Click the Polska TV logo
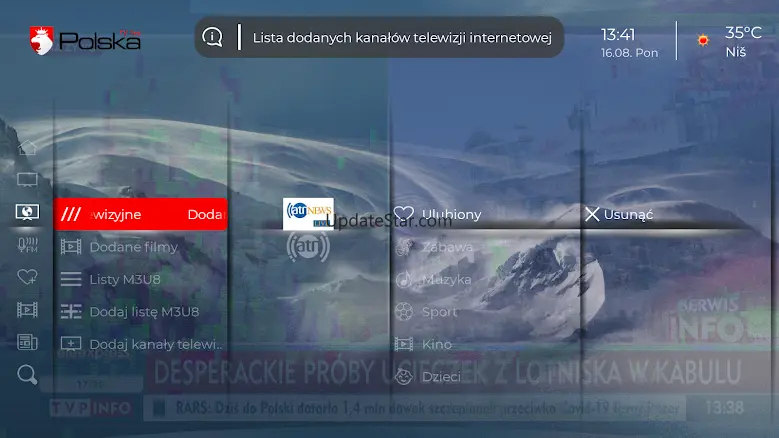The image size is (779, 438). tap(85, 40)
